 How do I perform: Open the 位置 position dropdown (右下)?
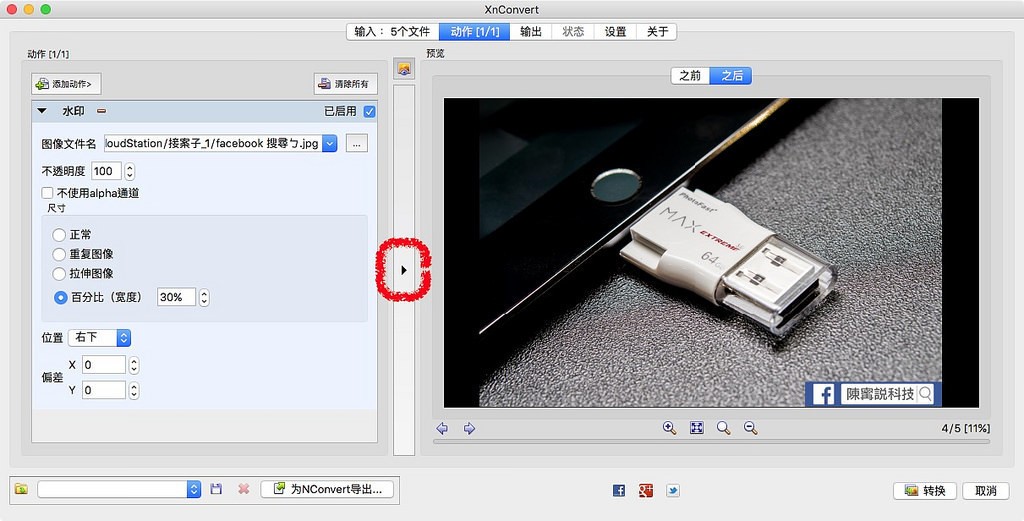[99, 338]
